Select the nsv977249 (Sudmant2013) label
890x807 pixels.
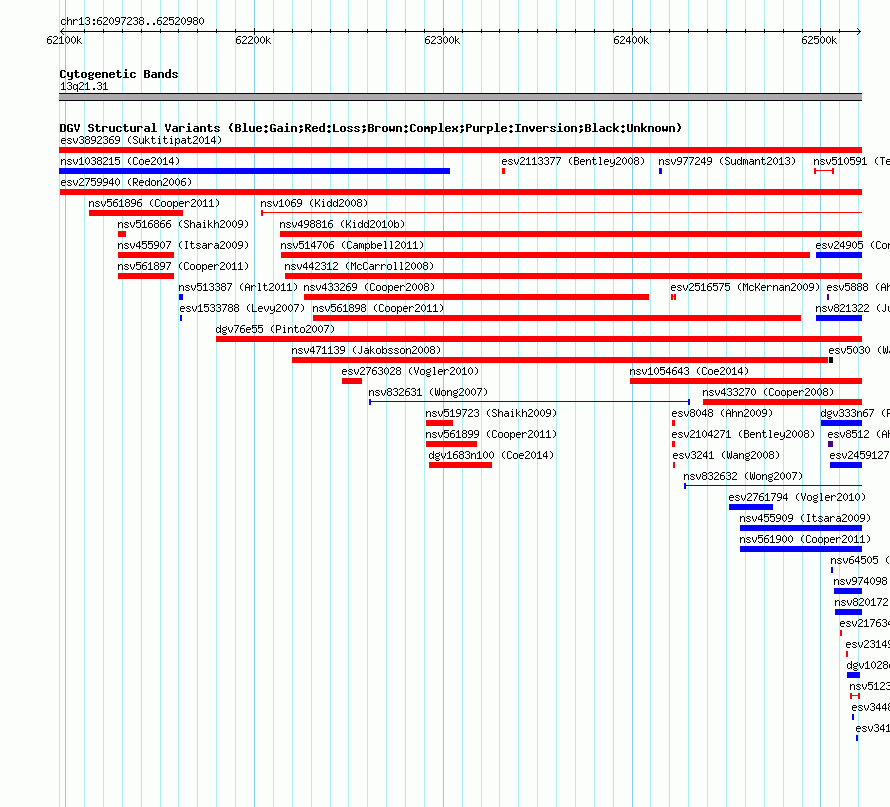tap(727, 161)
